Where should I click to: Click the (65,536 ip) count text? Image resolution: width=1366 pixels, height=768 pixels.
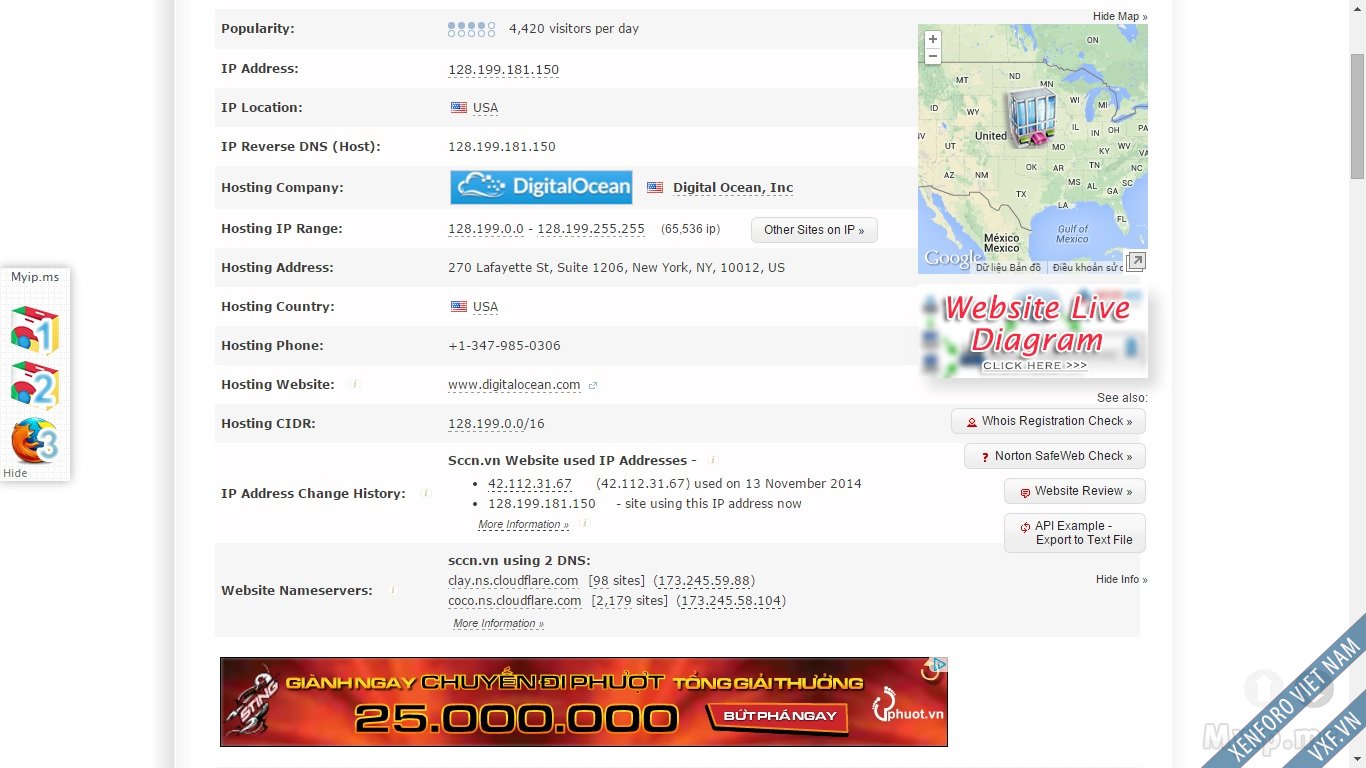pyautogui.click(x=690, y=229)
